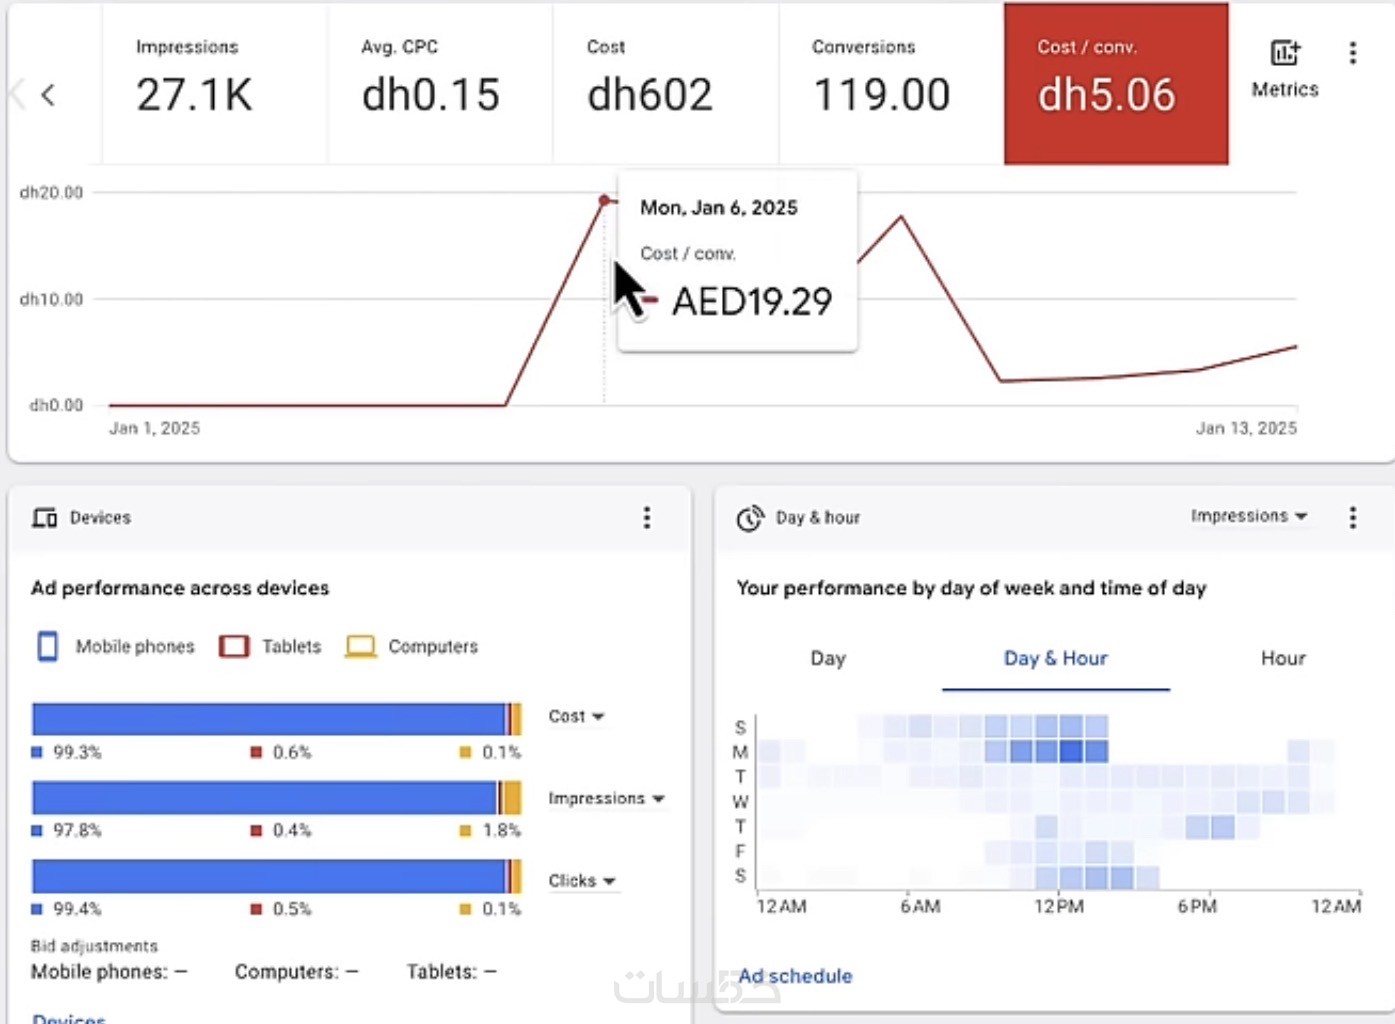Click the Jan 6 data point on chart
This screenshot has width=1395, height=1024.
point(604,201)
